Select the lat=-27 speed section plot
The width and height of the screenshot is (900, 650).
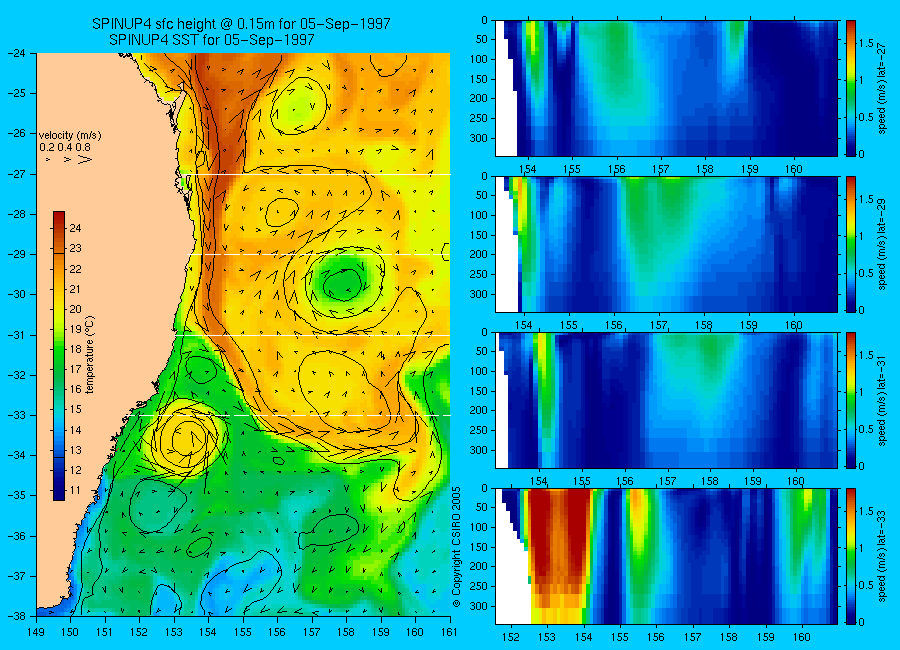click(666, 88)
